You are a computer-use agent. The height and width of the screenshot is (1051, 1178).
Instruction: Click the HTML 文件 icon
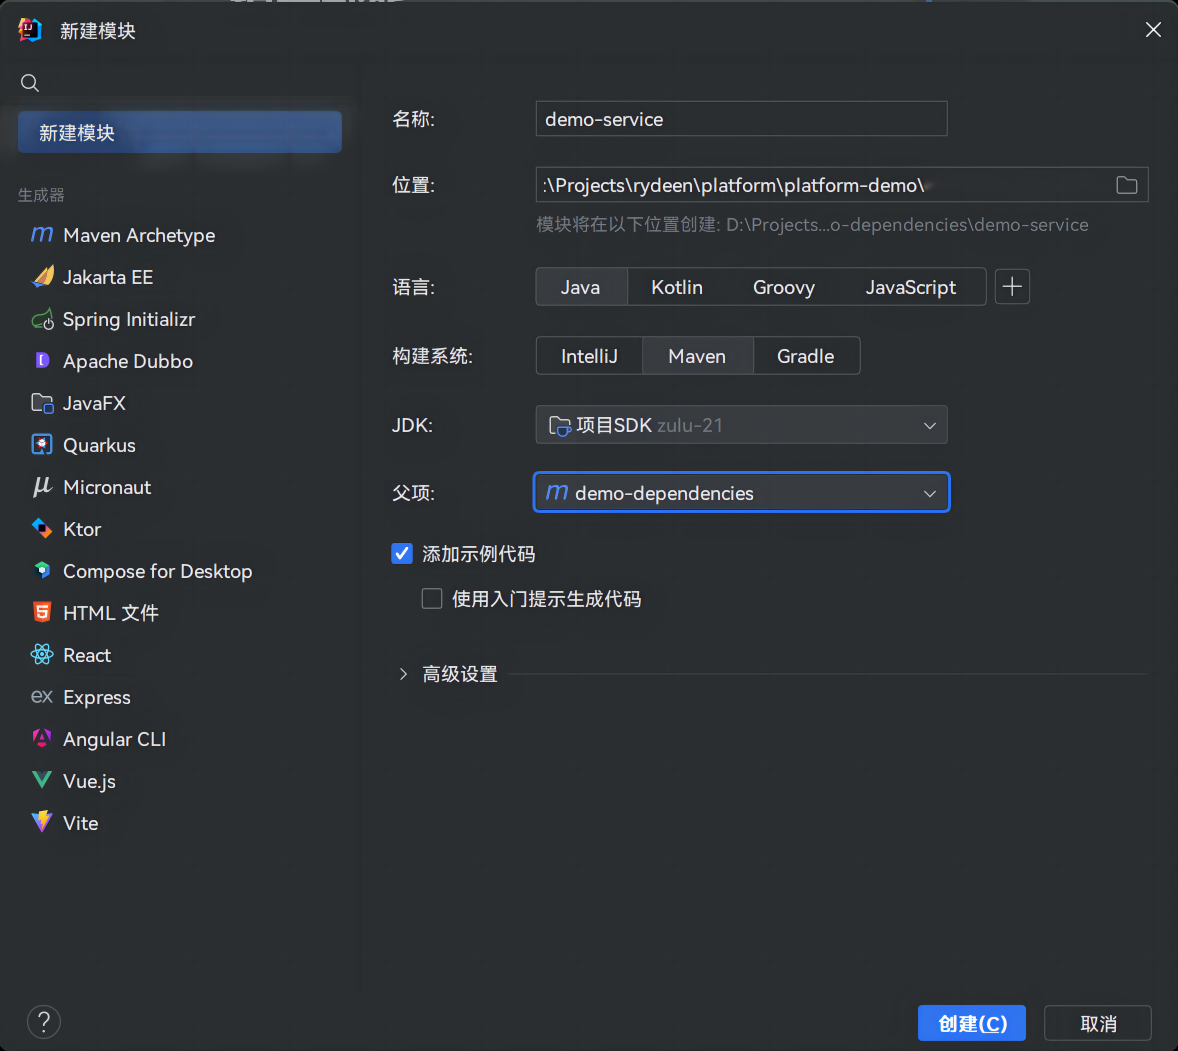(42, 613)
